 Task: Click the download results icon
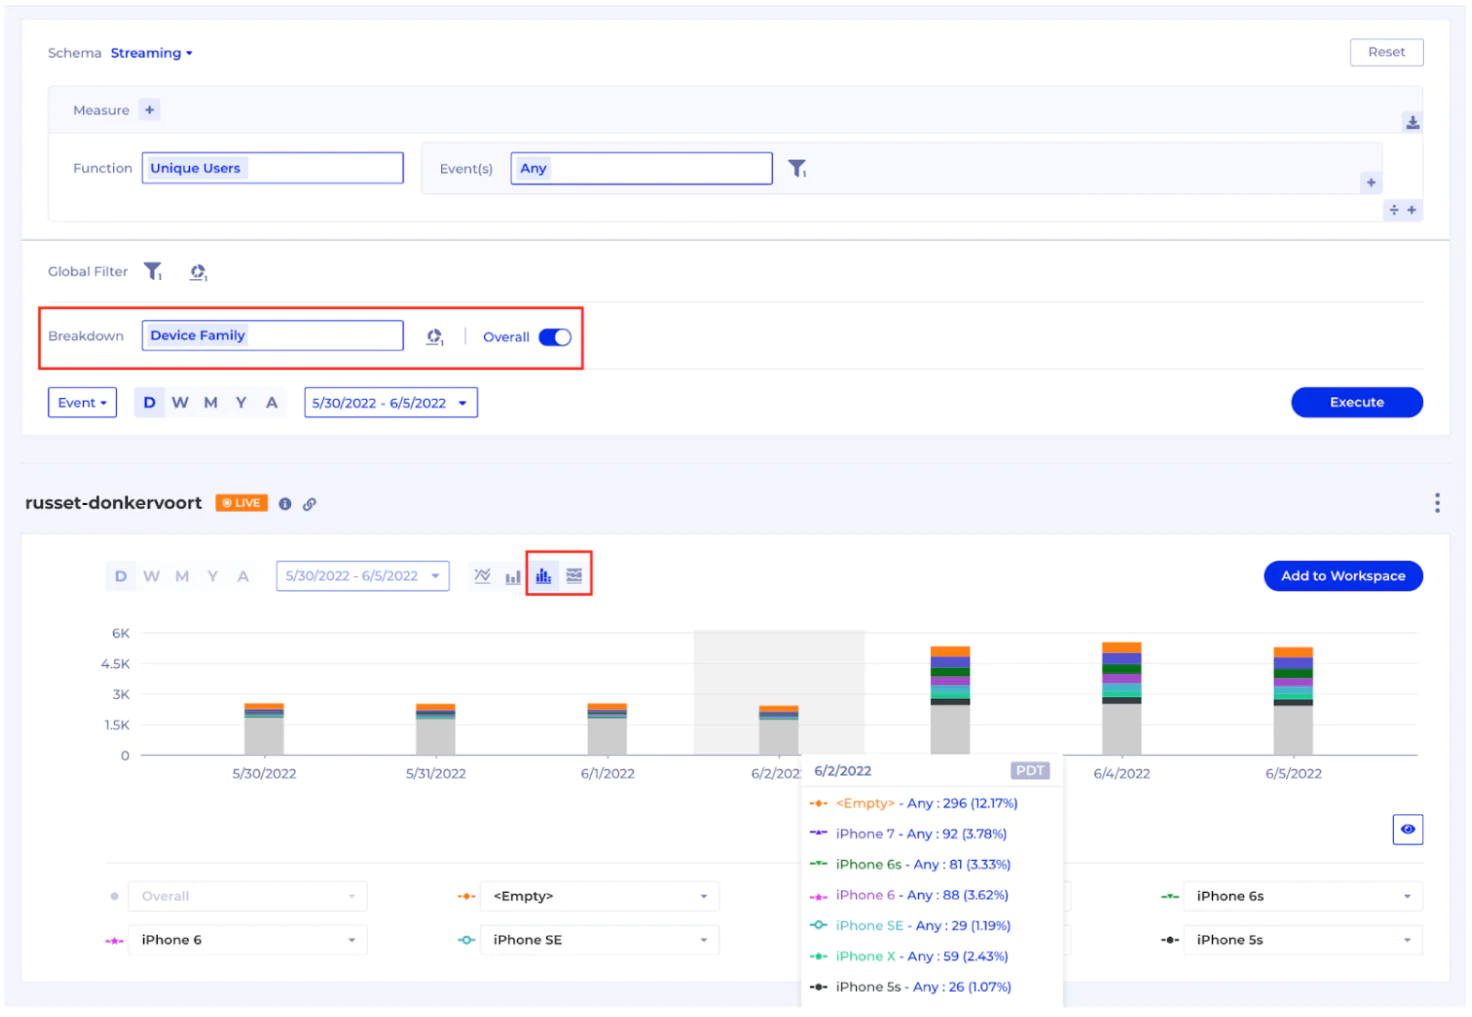pos(1412,122)
